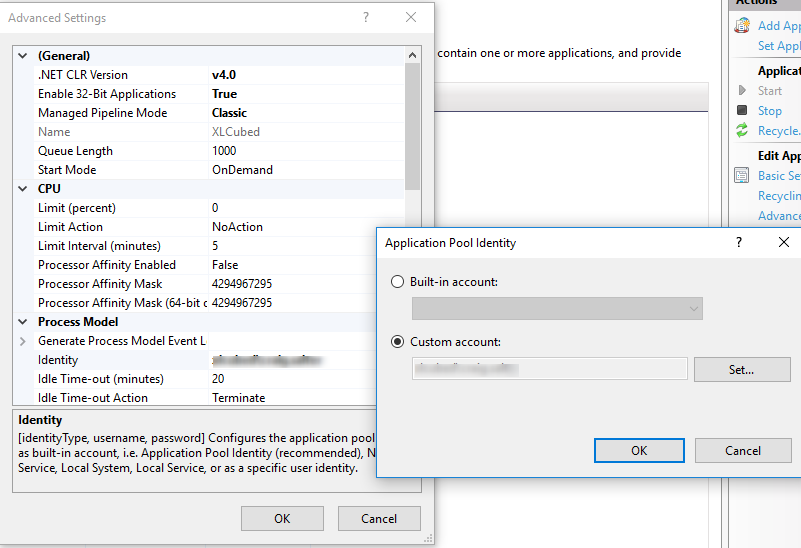Click the Application Pool Identity help question mark
The height and width of the screenshot is (548, 801).
pyautogui.click(x=739, y=242)
